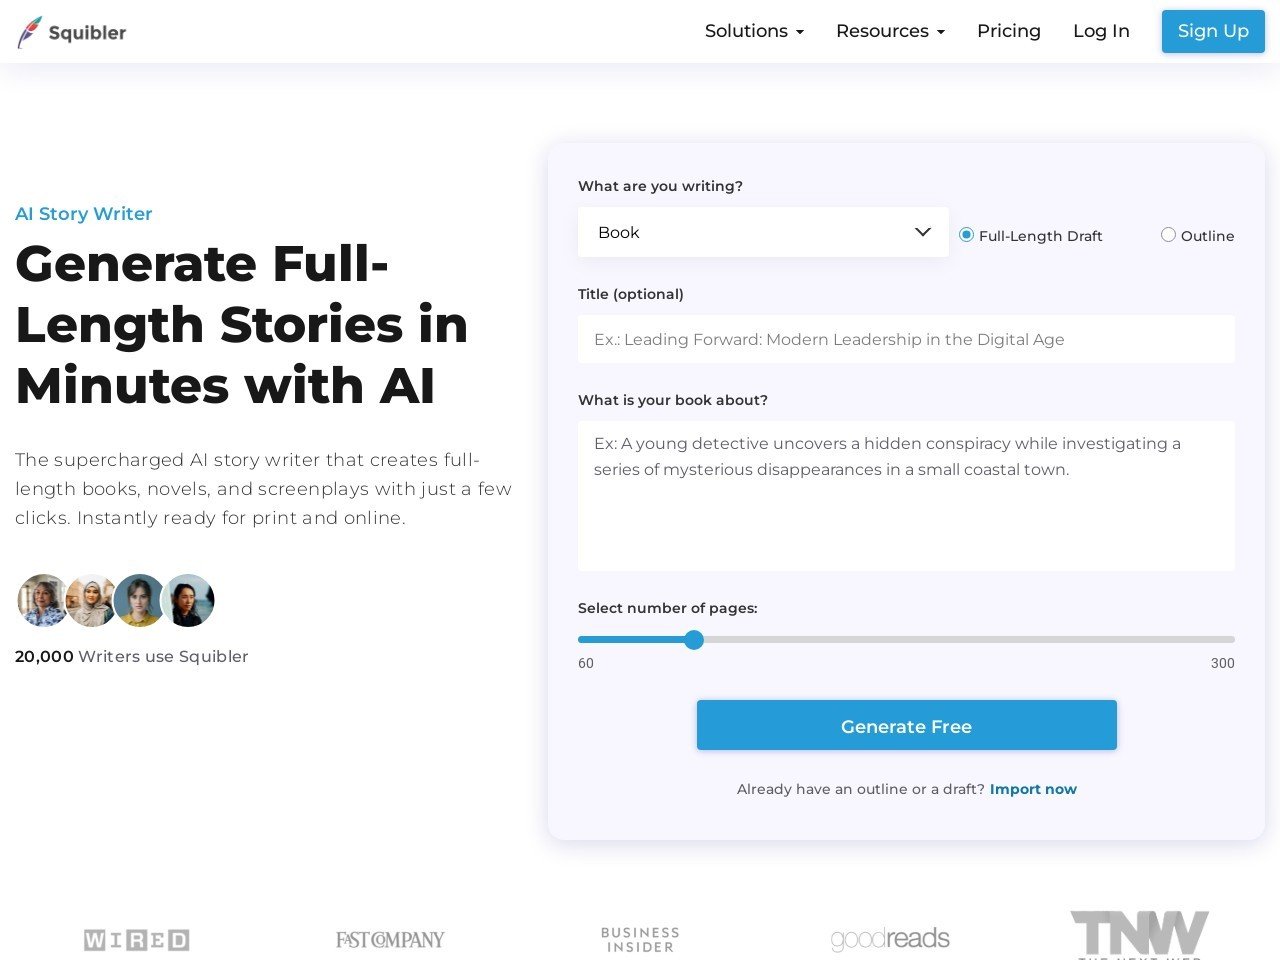Open the Book writing type dropdown
The width and height of the screenshot is (1280, 960).
coord(763,232)
